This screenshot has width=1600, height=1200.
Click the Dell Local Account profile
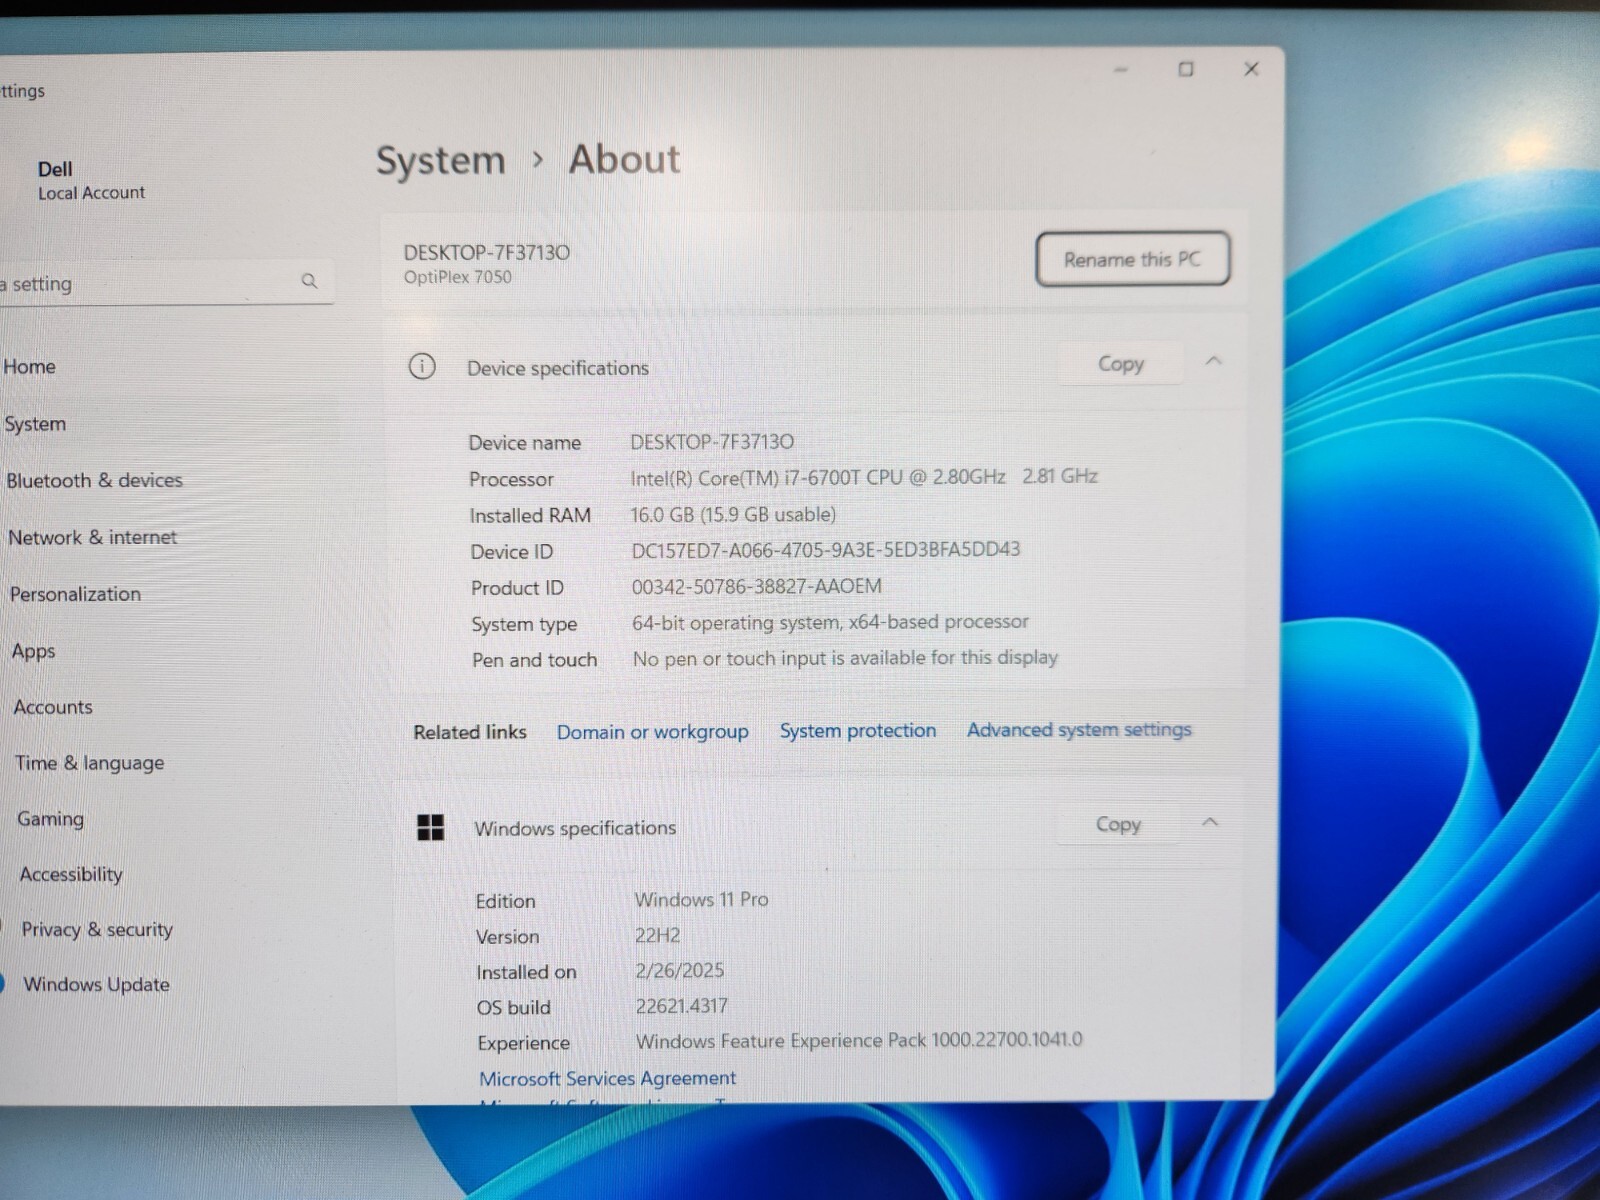(x=90, y=180)
